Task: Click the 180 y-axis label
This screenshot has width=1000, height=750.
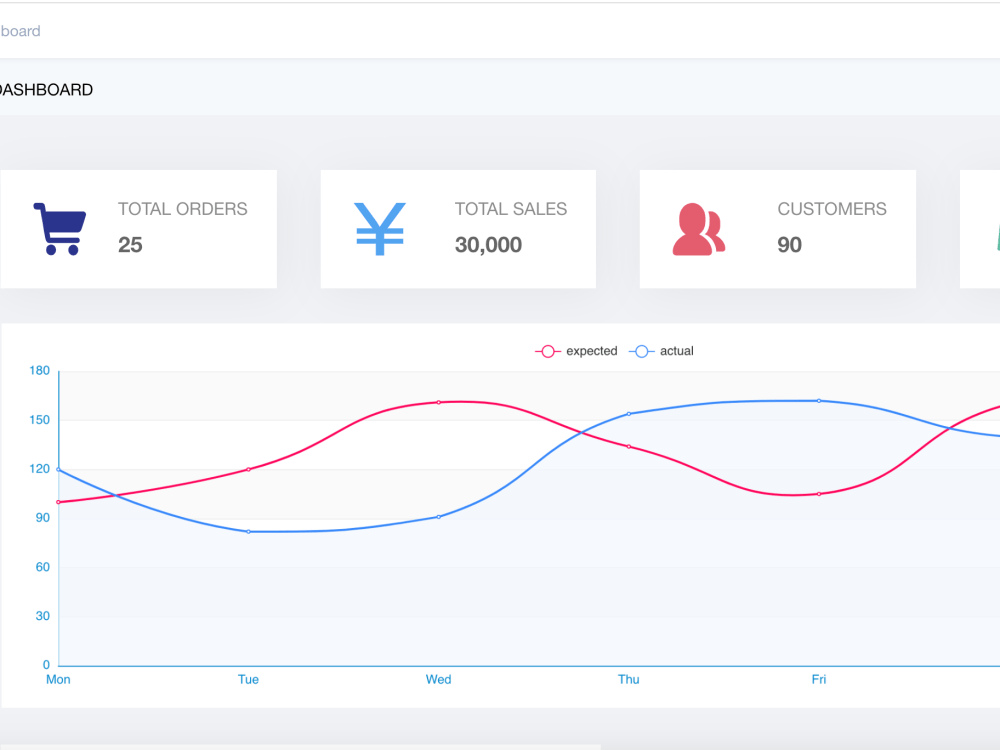Action: point(40,371)
